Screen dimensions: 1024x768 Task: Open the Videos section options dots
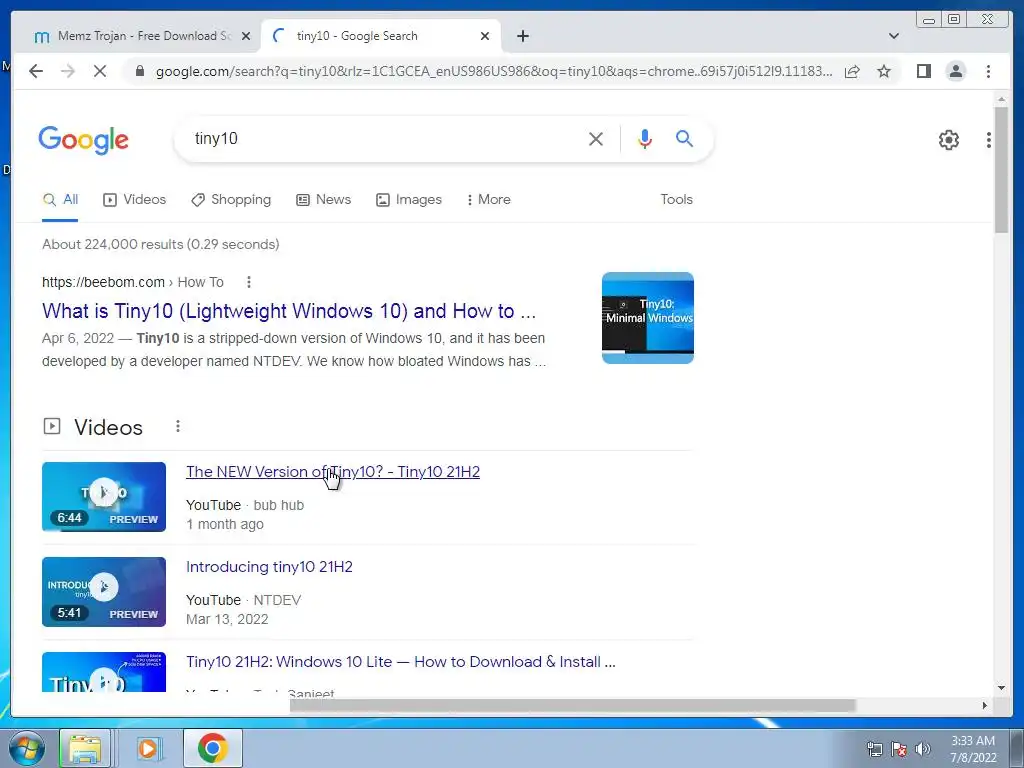tap(178, 426)
